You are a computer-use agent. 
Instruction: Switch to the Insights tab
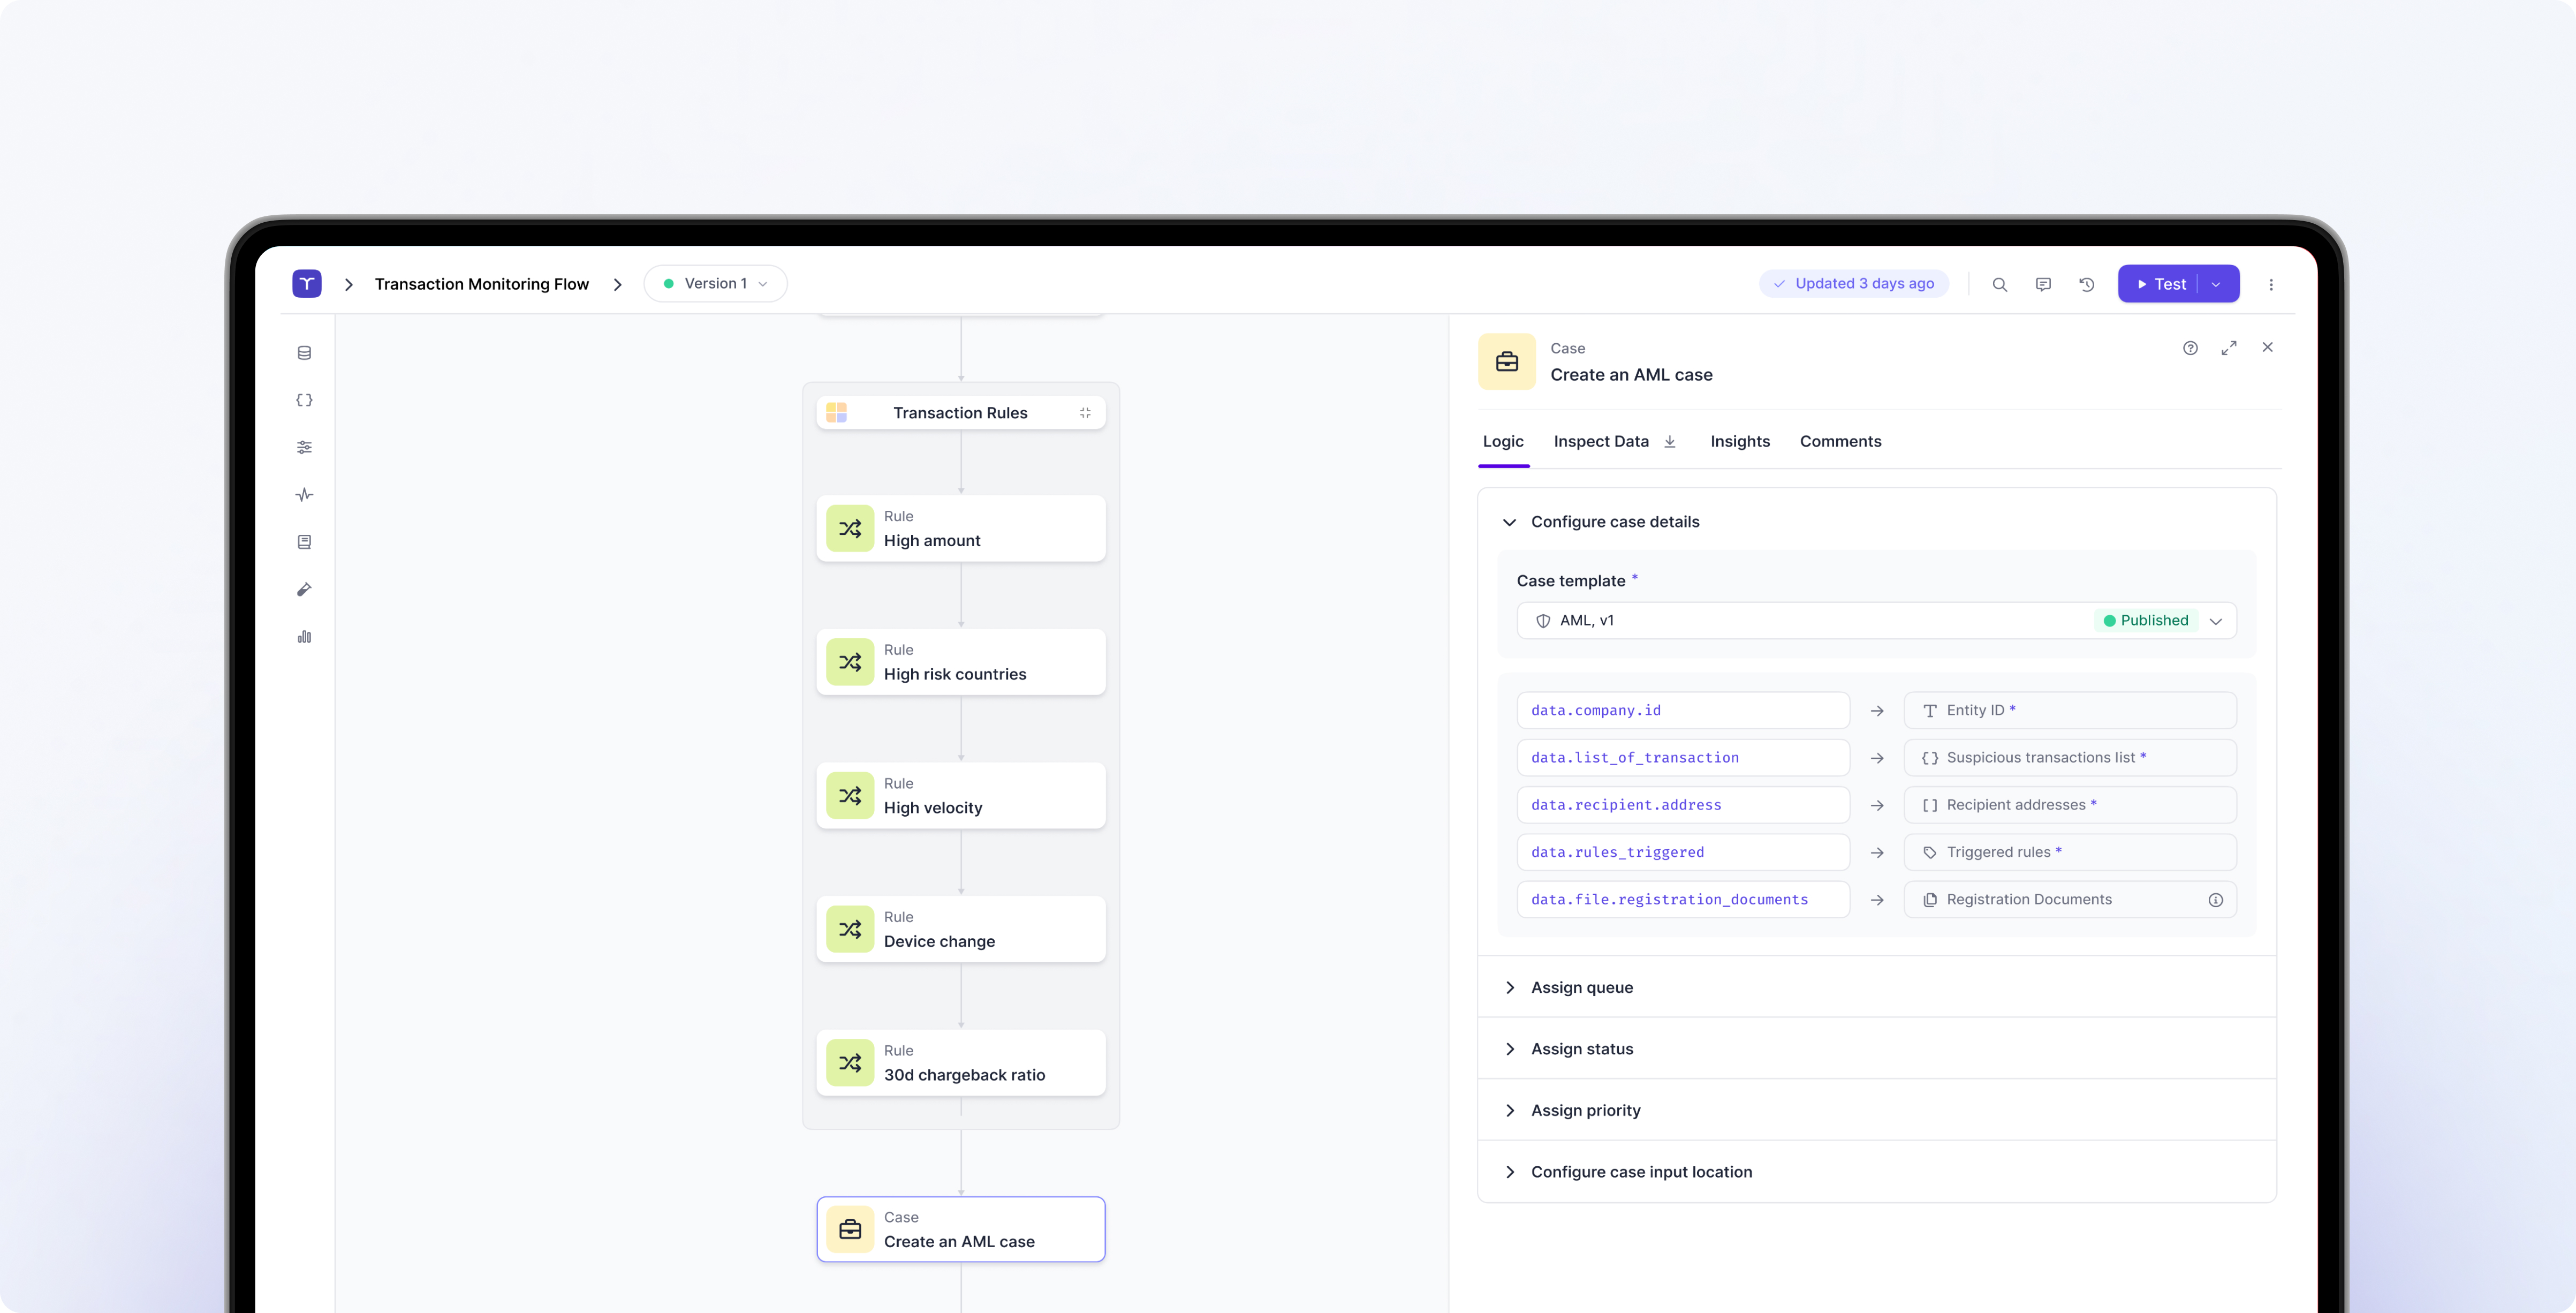(1739, 441)
